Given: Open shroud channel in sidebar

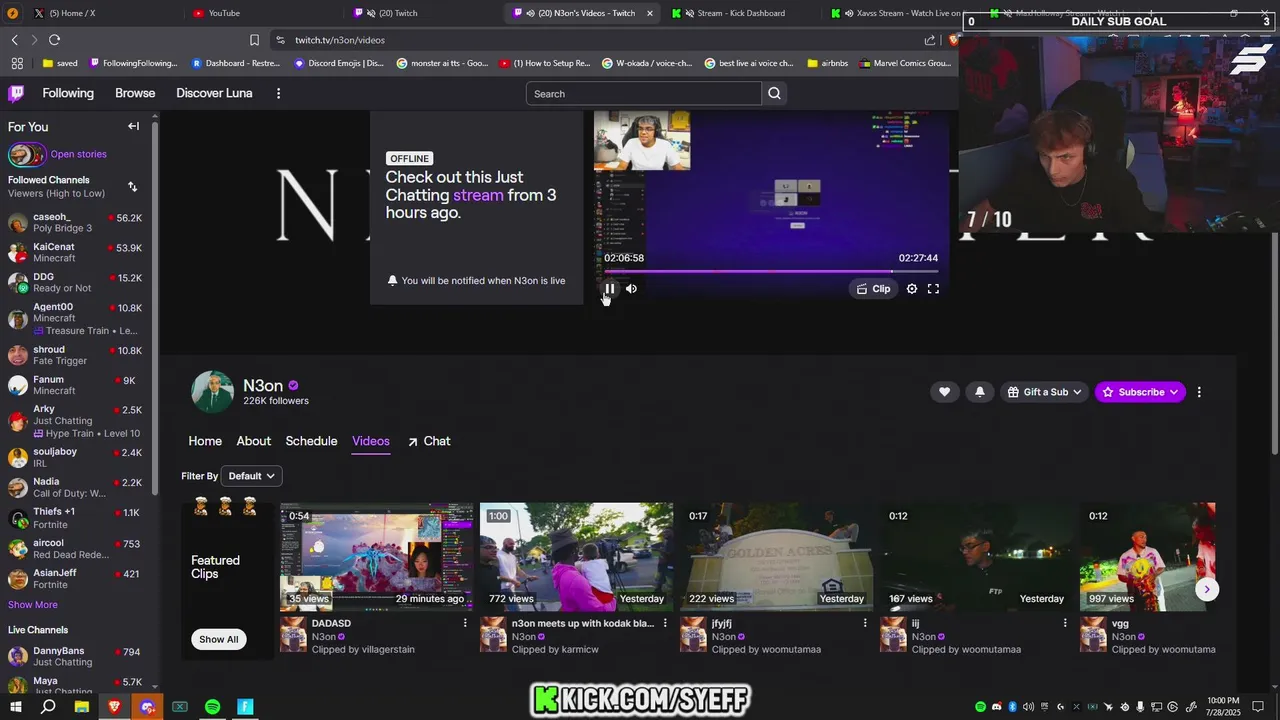Looking at the screenshot, I should coord(75,355).
